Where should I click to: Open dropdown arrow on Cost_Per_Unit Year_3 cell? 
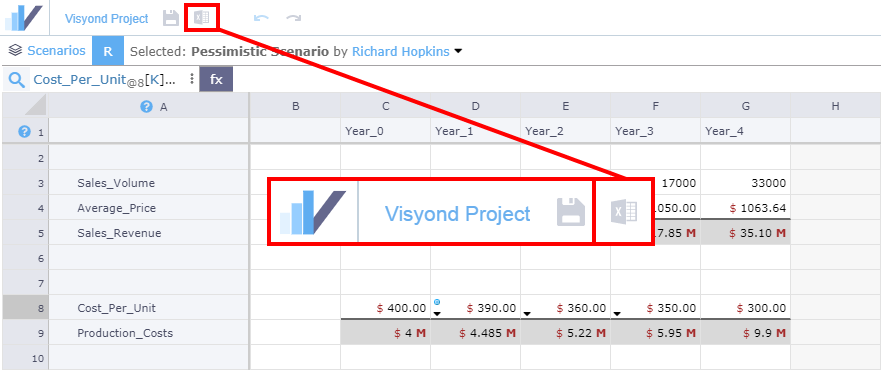coord(617,314)
